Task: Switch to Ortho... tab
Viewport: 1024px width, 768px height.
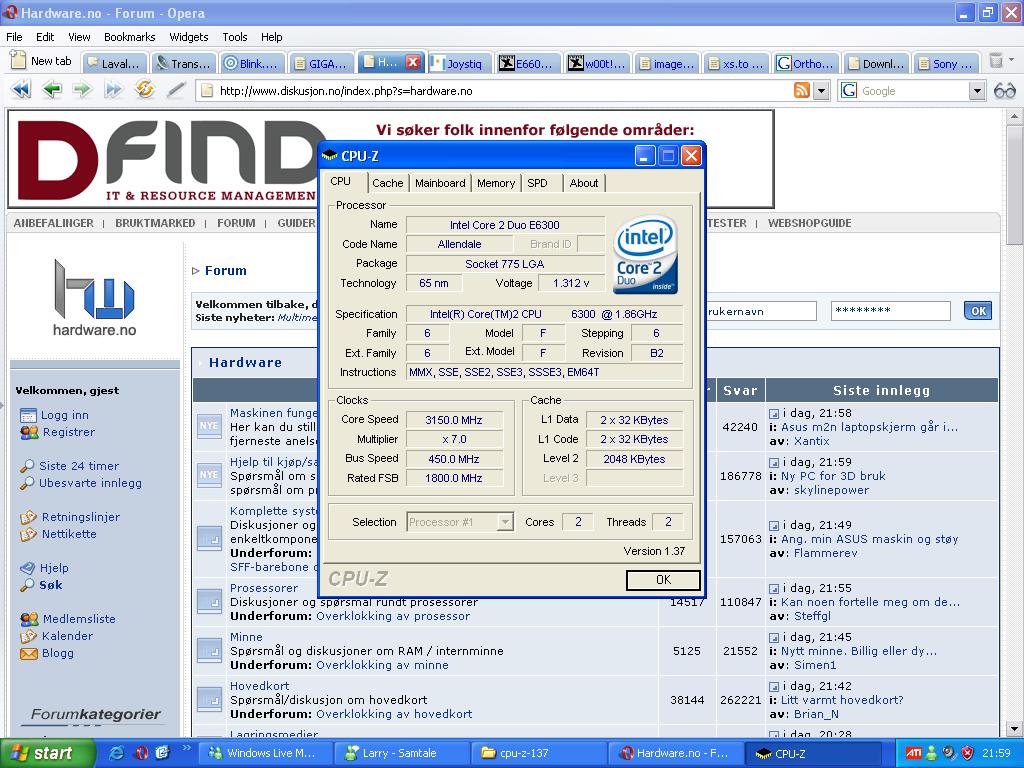Action: pyautogui.click(x=807, y=63)
